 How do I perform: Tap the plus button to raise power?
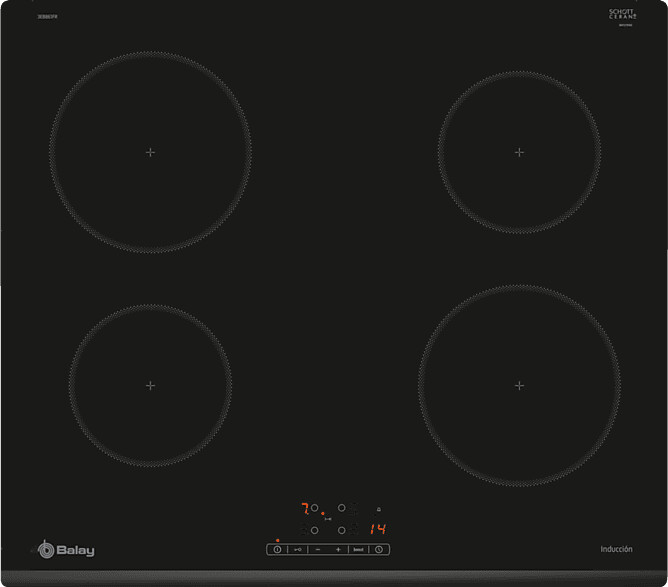pos(338,549)
